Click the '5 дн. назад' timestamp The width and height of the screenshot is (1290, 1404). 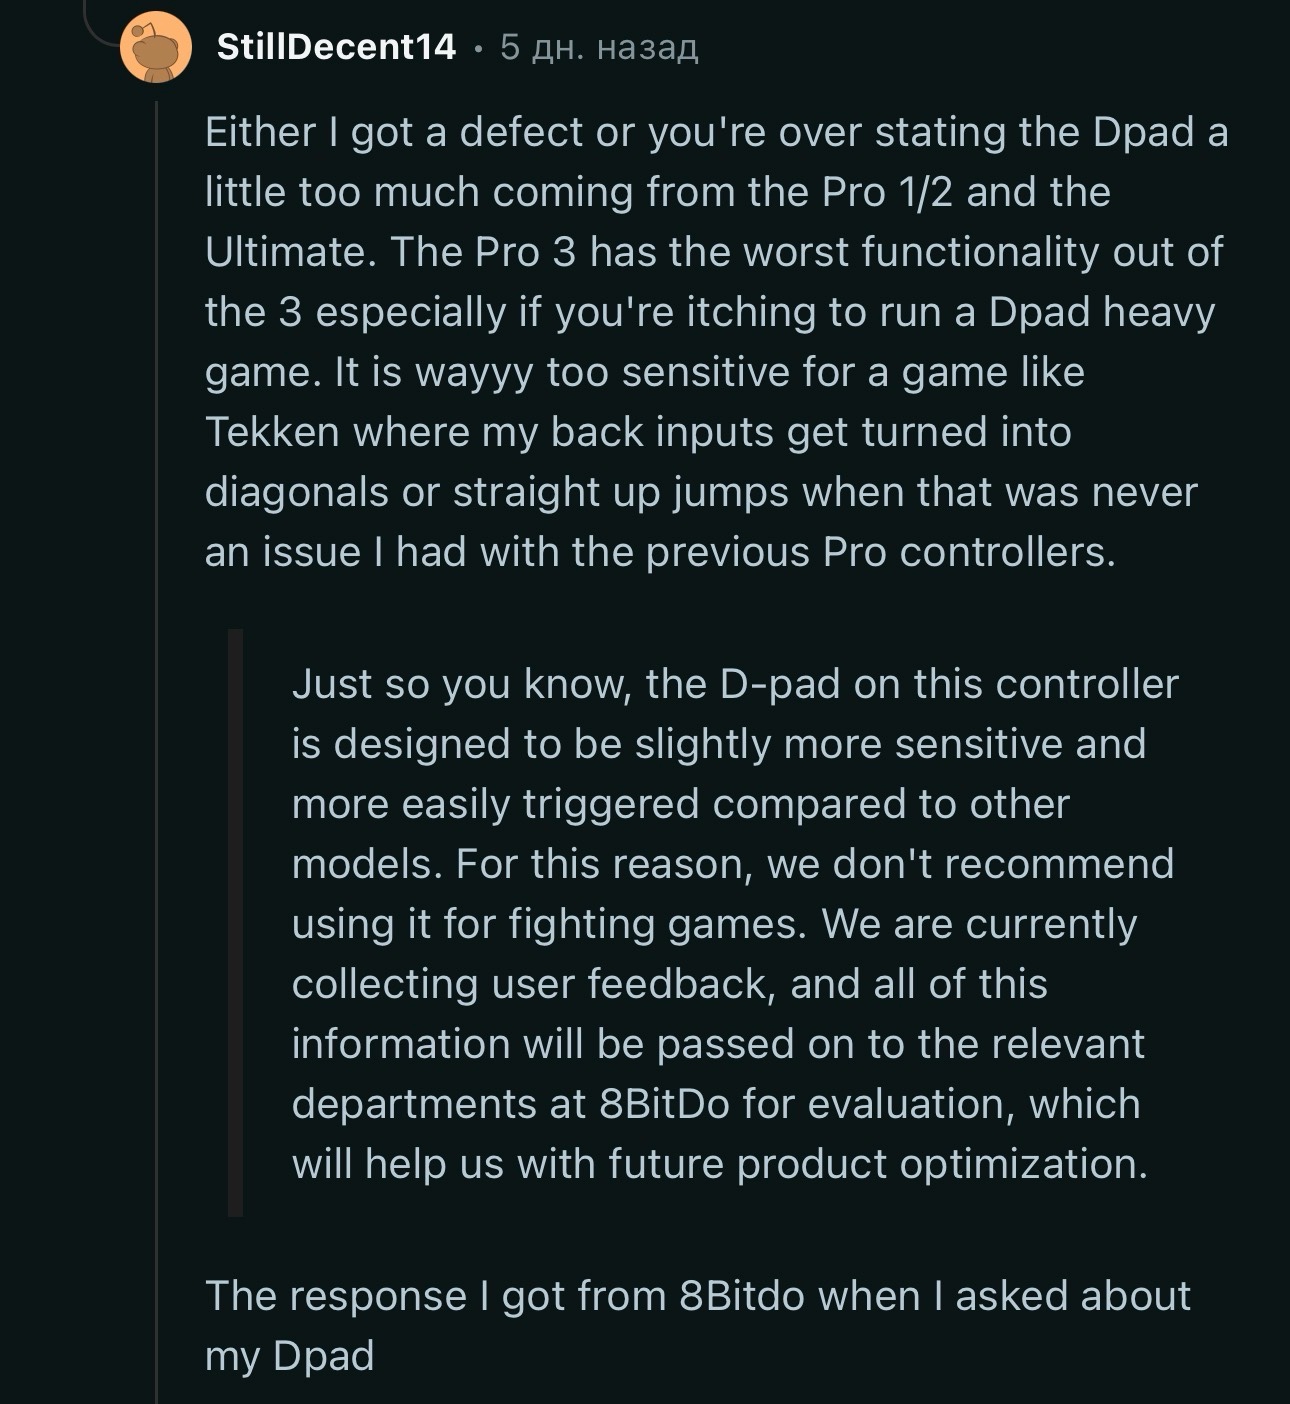point(599,47)
